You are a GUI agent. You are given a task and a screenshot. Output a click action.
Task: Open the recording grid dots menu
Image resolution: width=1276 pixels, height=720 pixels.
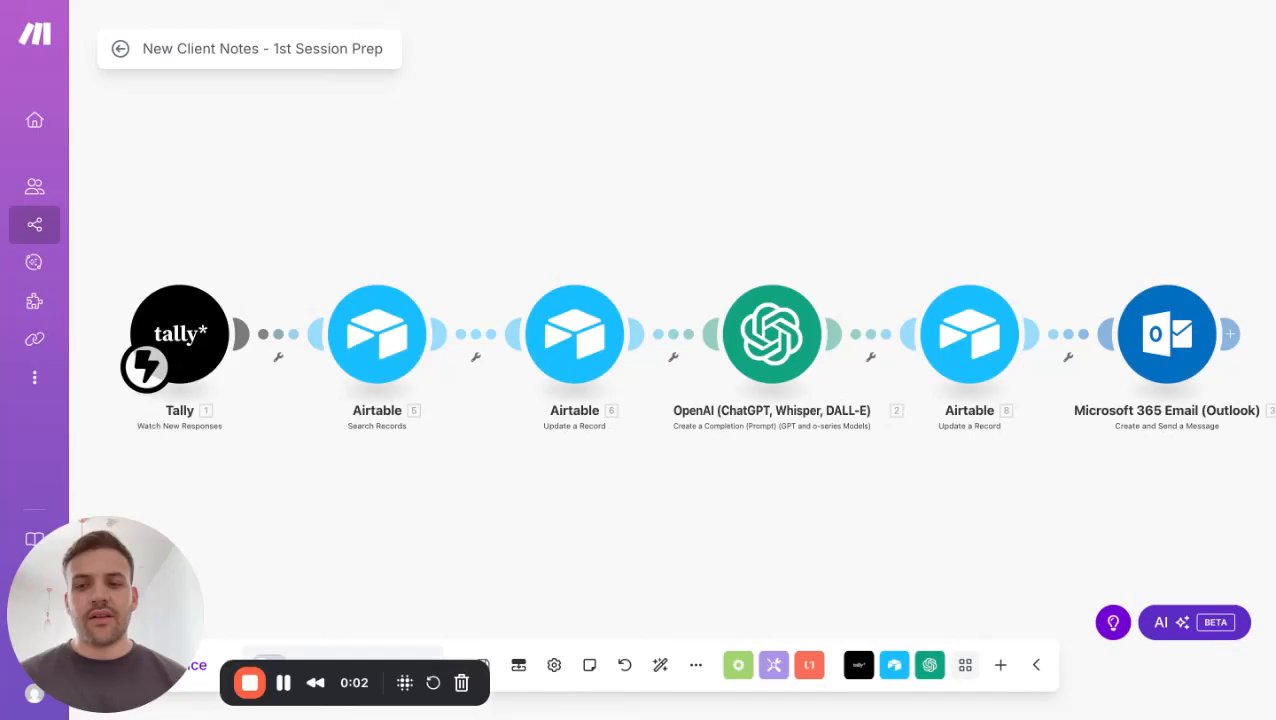tap(405, 683)
